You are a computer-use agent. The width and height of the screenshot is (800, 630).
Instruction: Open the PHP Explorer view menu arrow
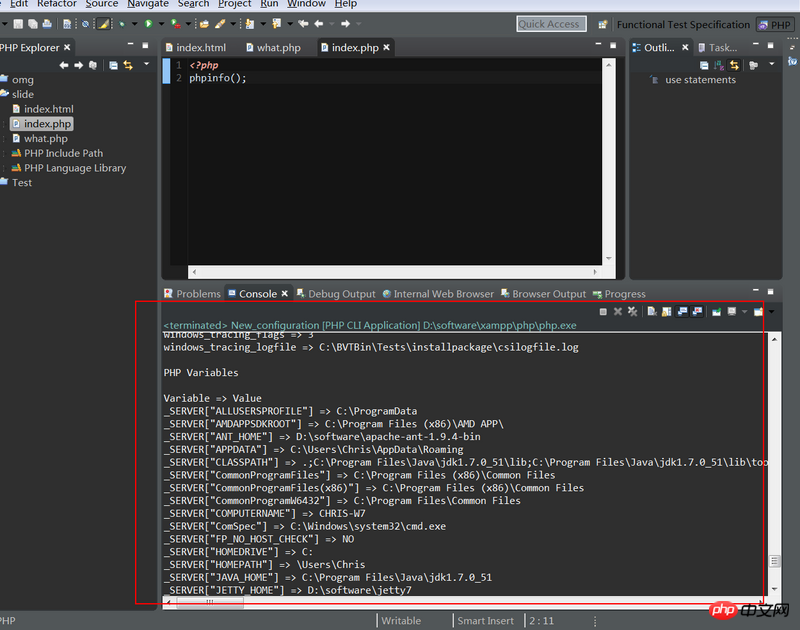coord(146,64)
